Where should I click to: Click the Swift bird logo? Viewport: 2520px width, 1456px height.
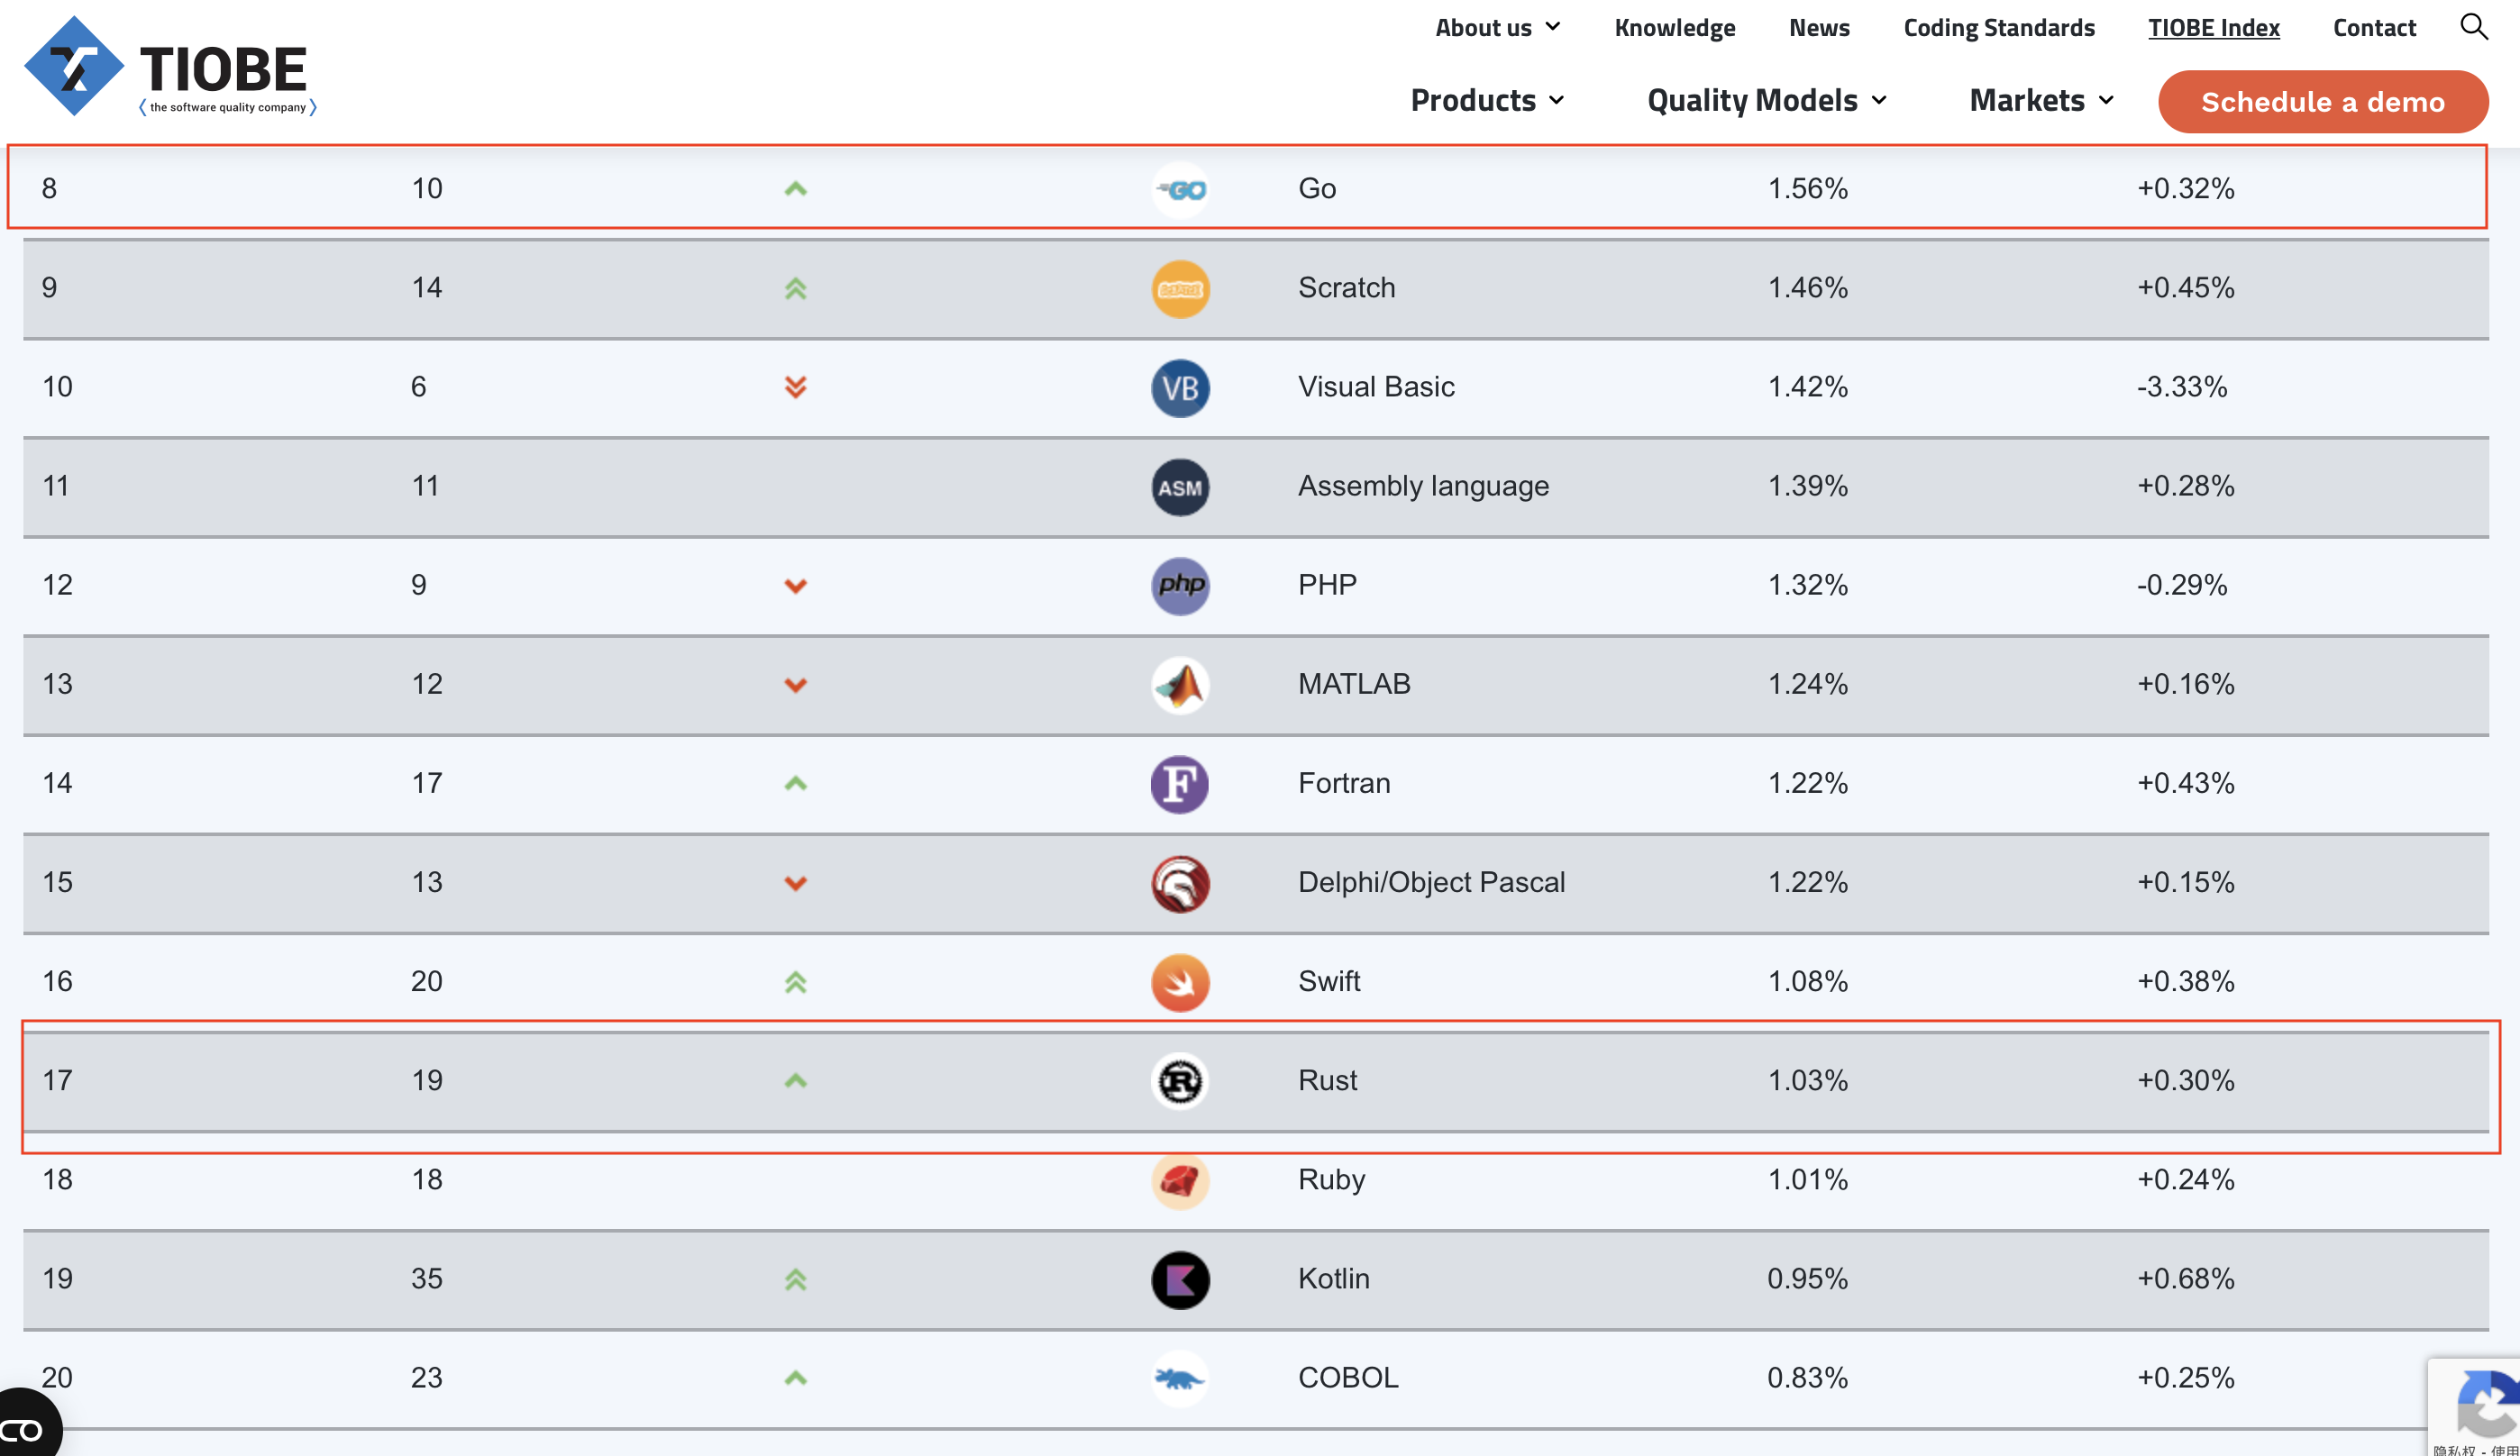(x=1180, y=982)
